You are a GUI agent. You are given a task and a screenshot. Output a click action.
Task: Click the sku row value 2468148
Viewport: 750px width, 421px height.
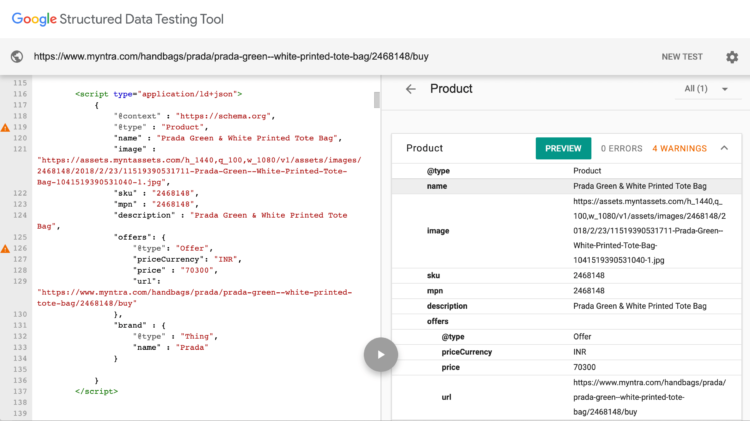point(589,276)
